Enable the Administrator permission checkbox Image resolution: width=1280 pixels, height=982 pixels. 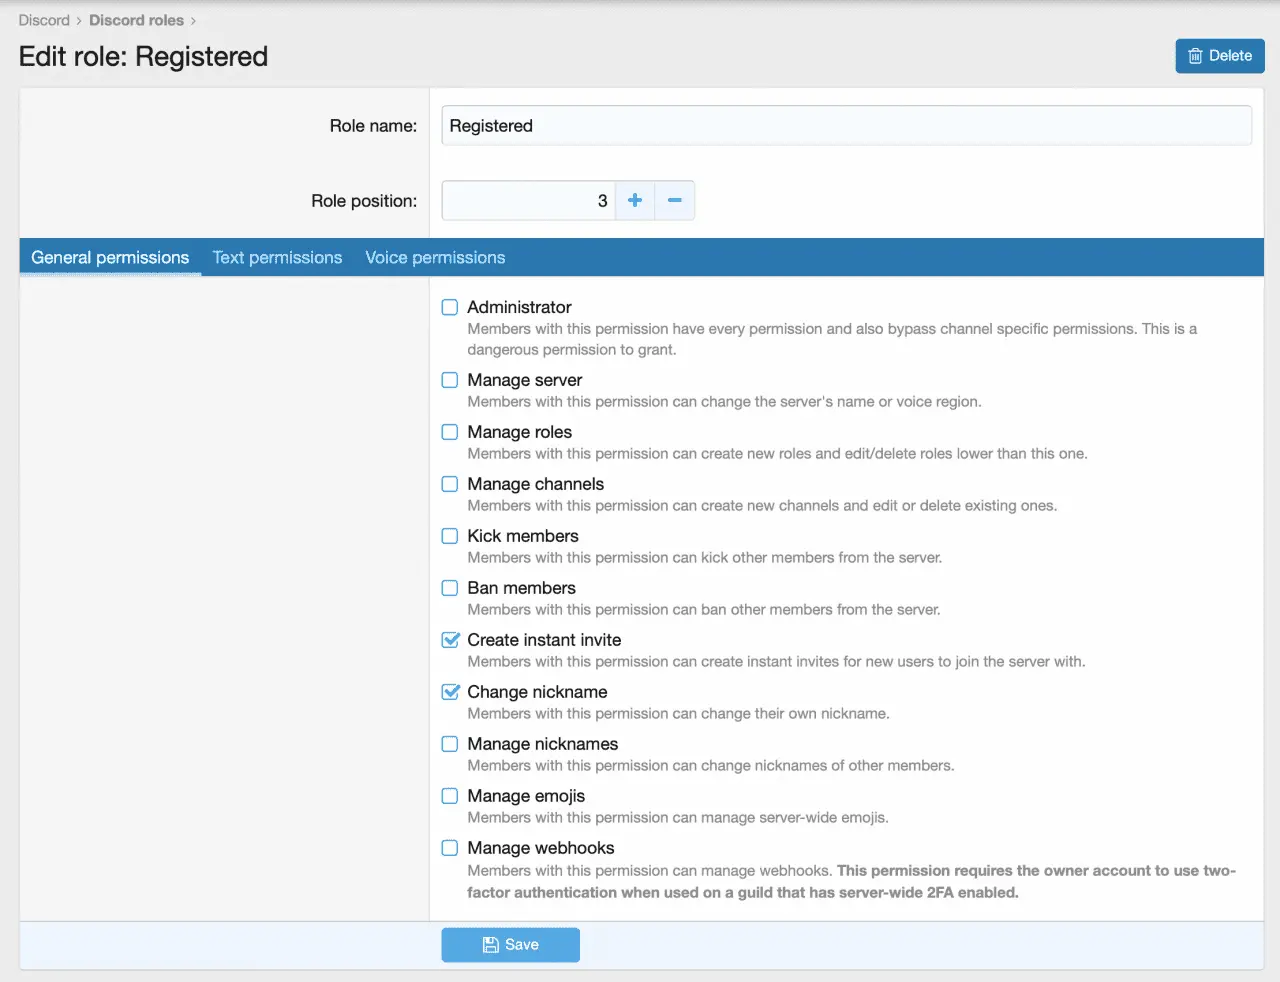(450, 308)
